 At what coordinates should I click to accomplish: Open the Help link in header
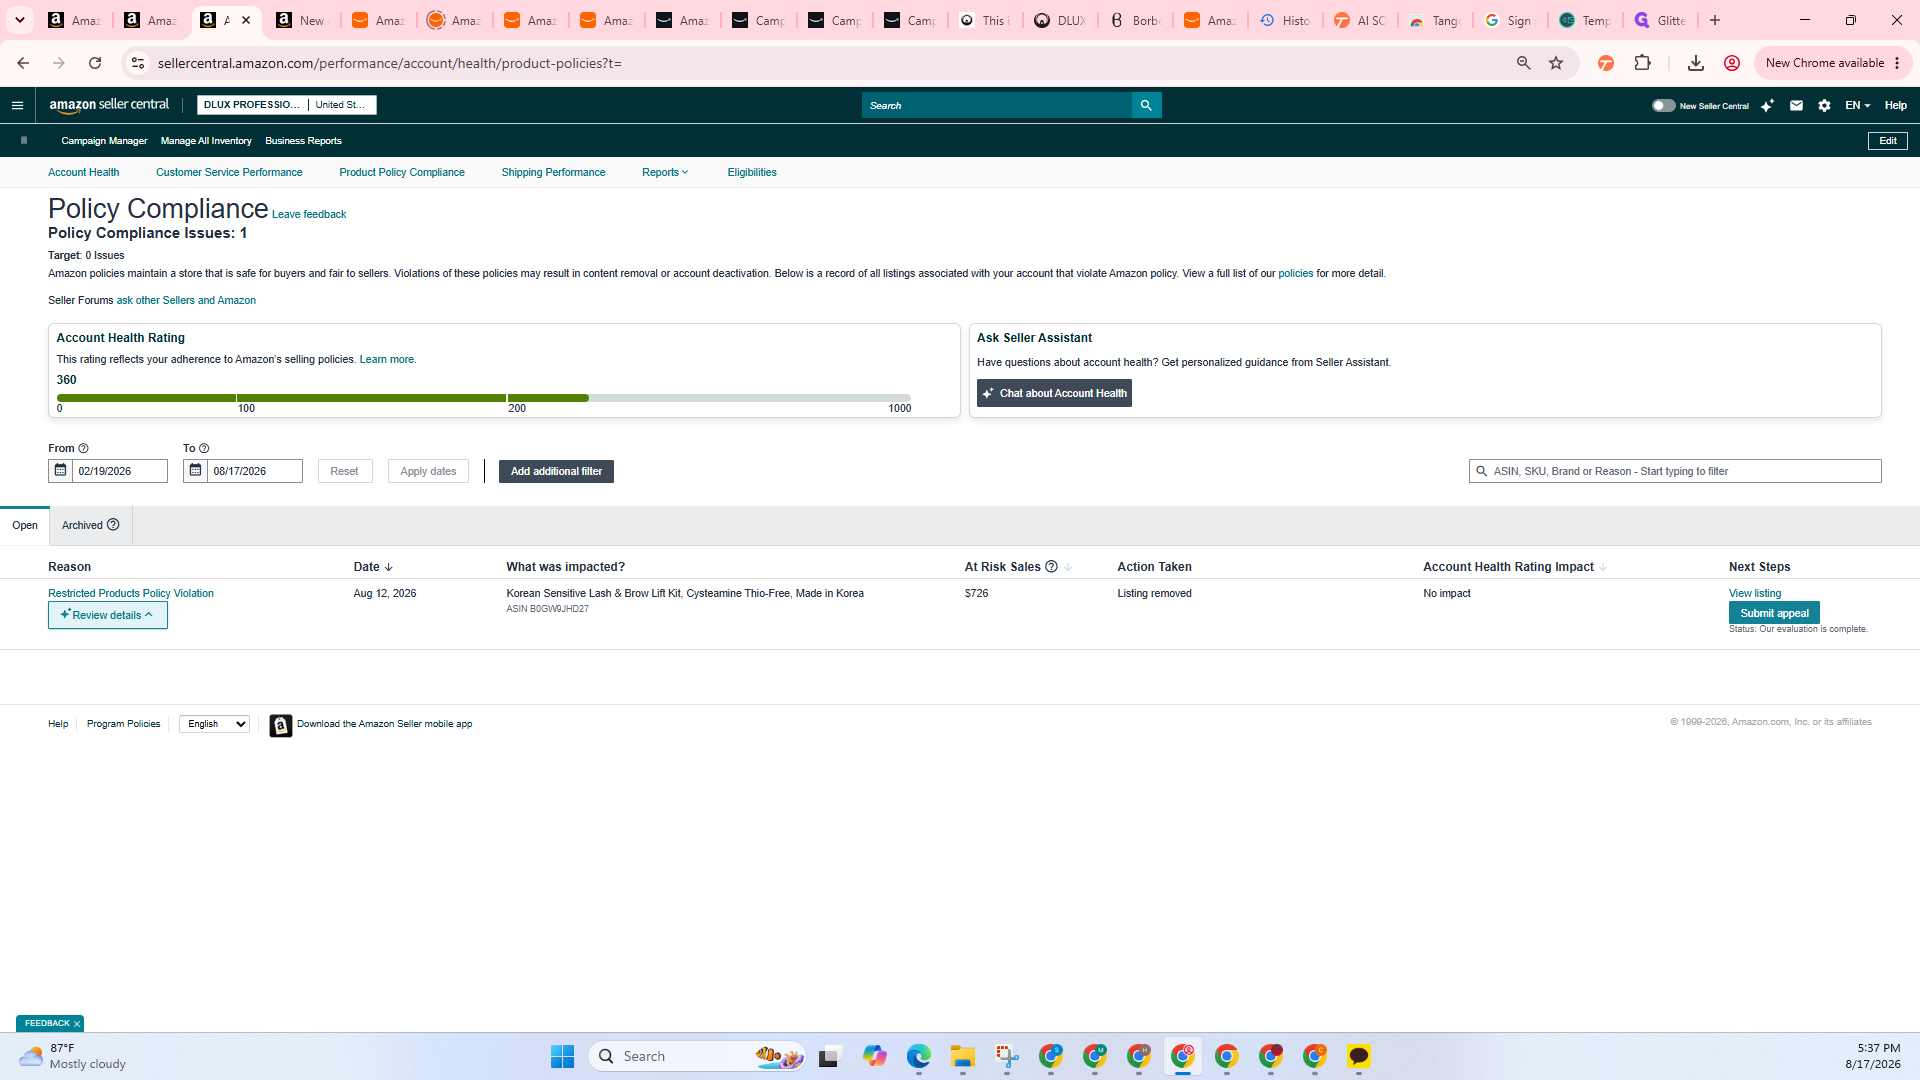coord(1896,105)
